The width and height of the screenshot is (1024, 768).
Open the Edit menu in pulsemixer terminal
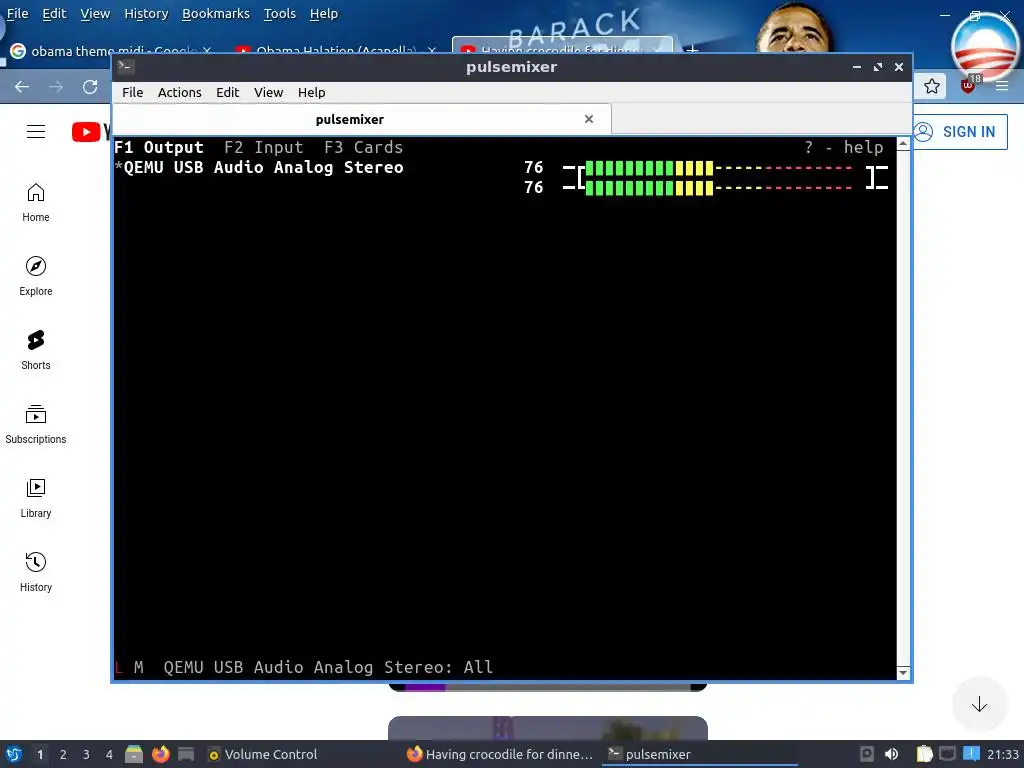[227, 92]
